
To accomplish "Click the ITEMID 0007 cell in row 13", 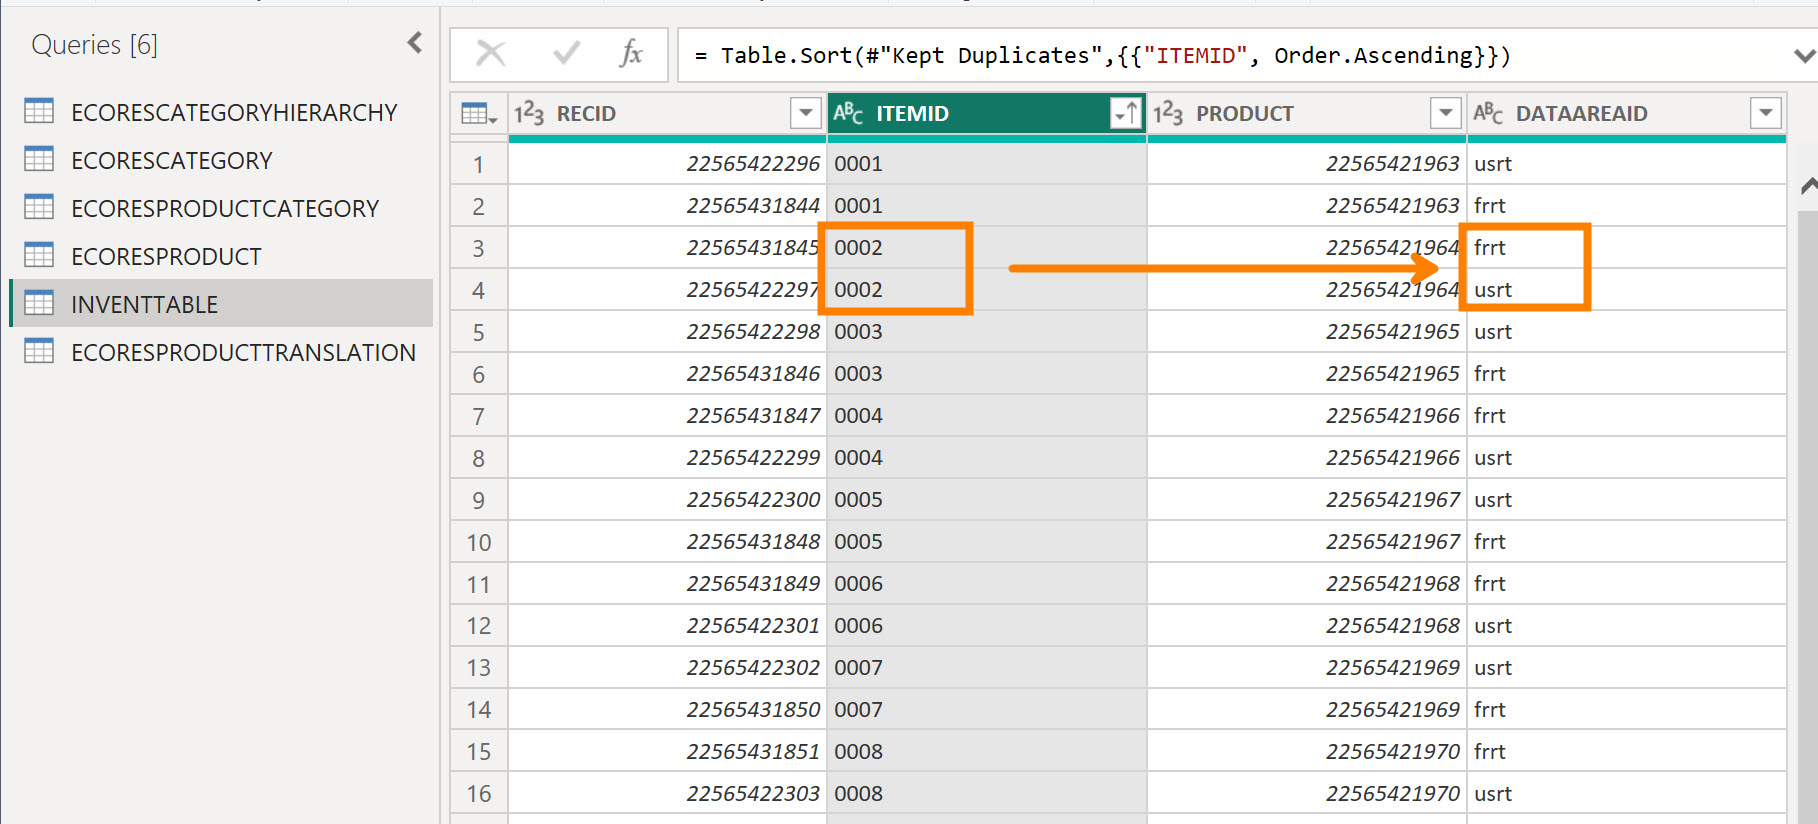I will pos(987,668).
